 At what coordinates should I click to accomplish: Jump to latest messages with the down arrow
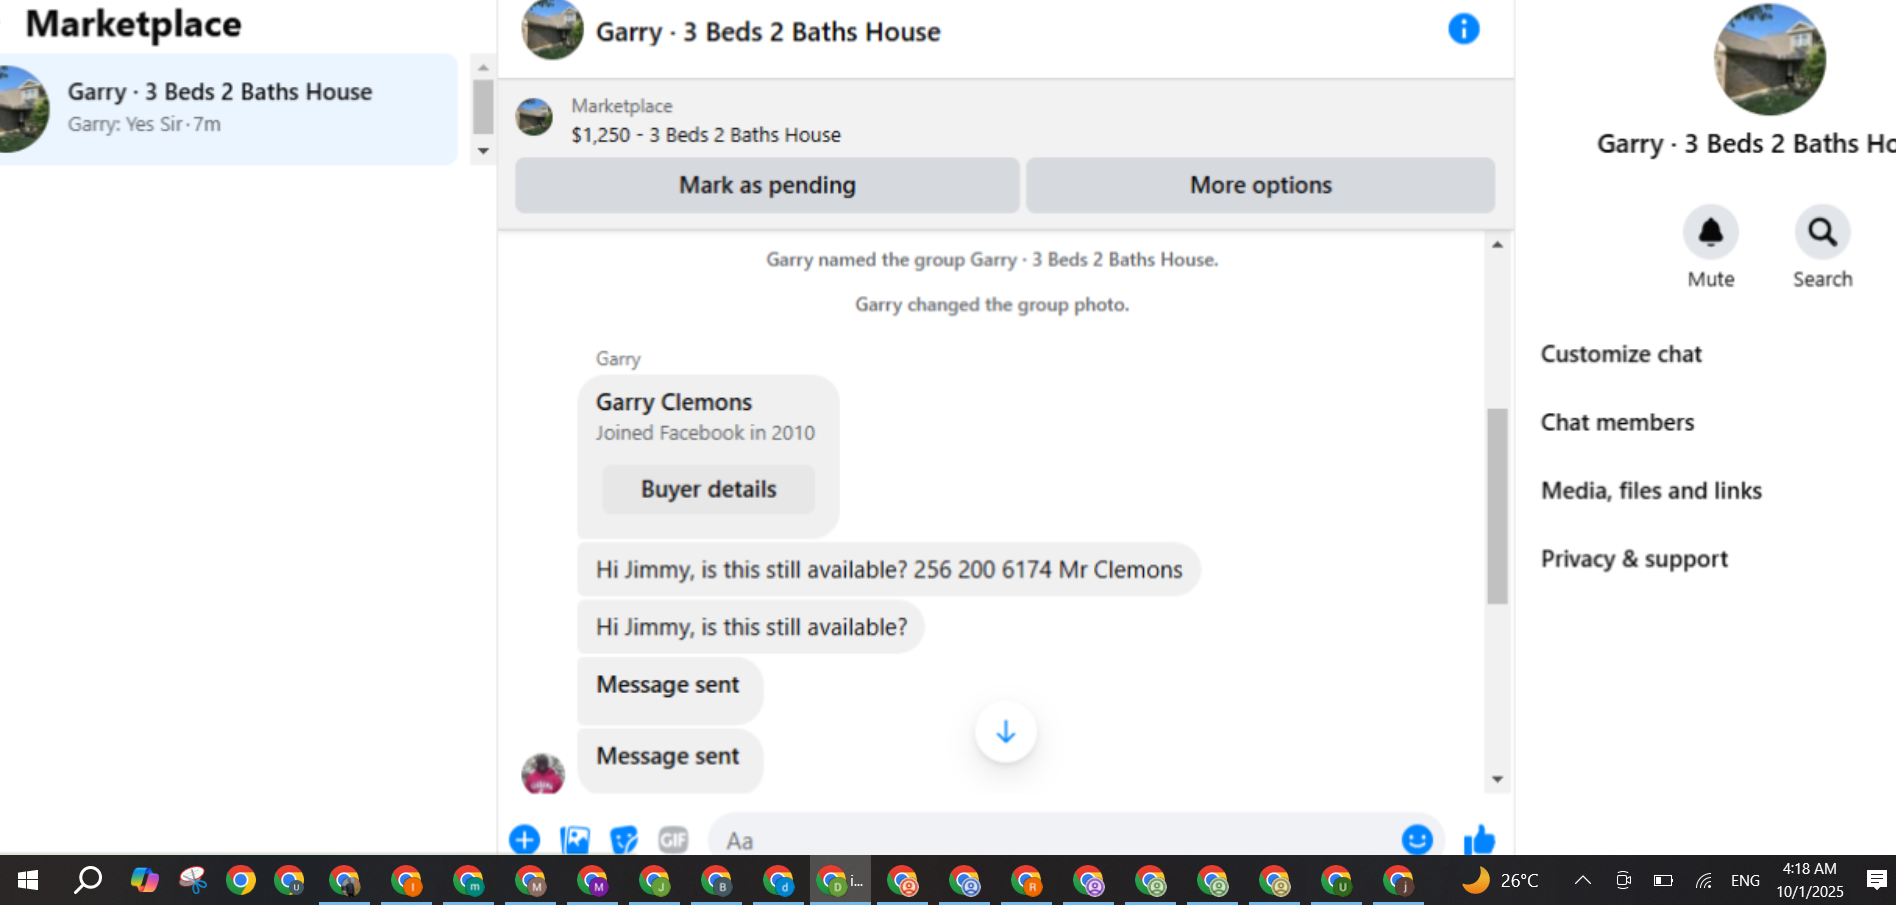point(1005,732)
